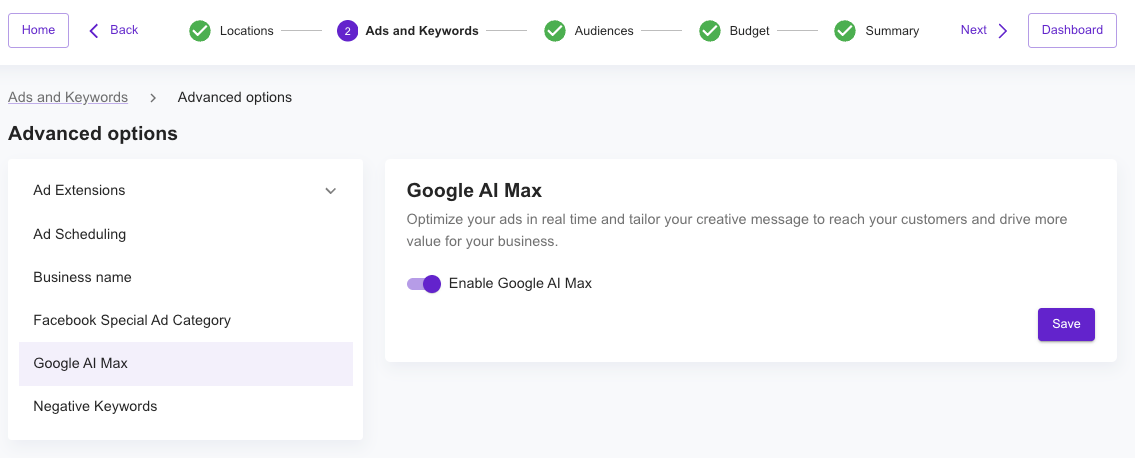
Task: Proceed with the Next button
Action: pos(984,30)
